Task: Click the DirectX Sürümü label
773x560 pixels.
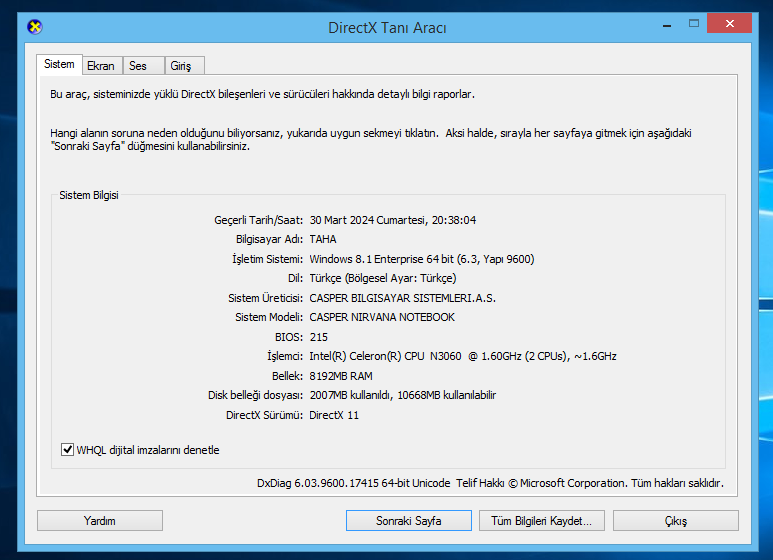Action: pos(265,415)
